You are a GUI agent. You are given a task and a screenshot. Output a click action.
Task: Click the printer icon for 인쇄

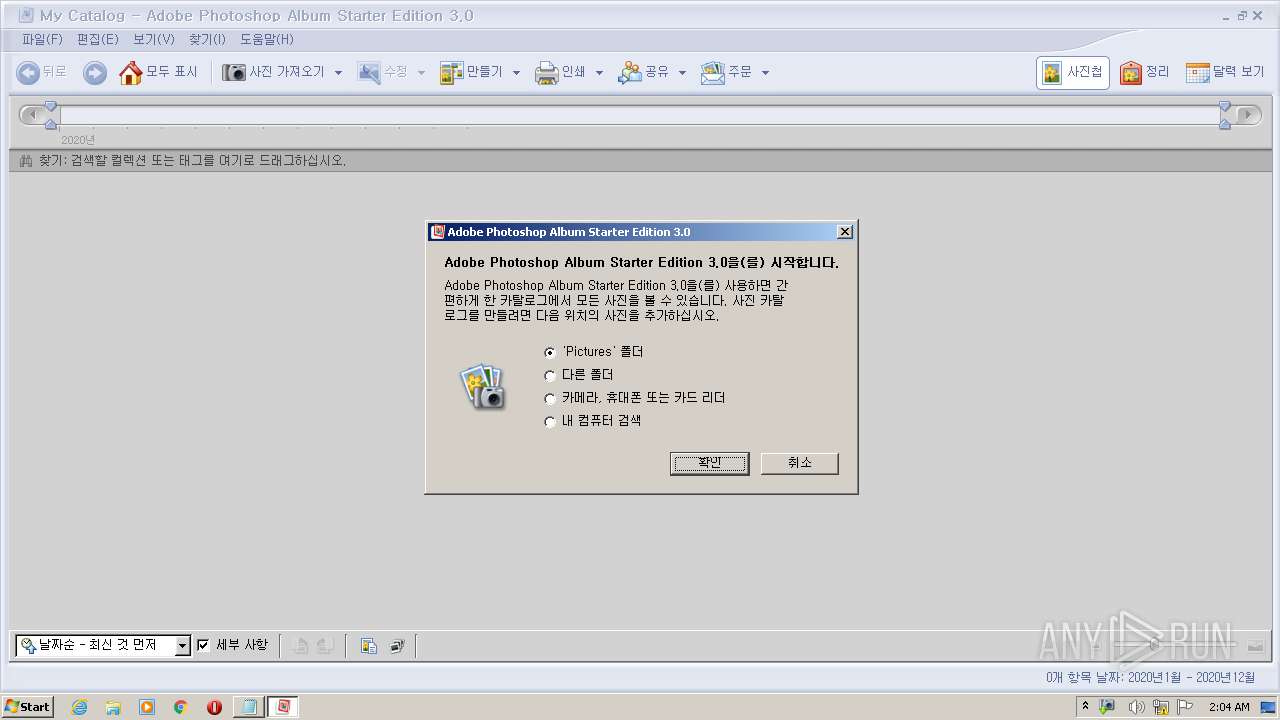tap(546, 73)
